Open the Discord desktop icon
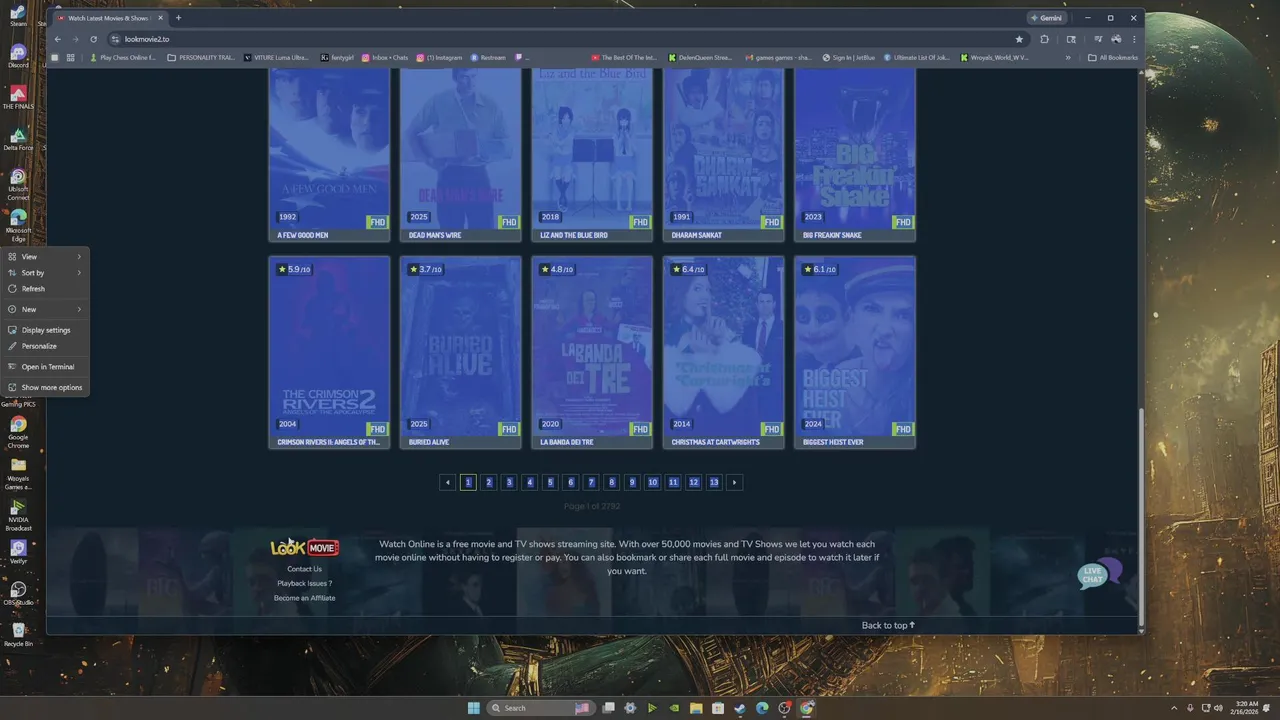This screenshot has height=720, width=1280. point(18,56)
